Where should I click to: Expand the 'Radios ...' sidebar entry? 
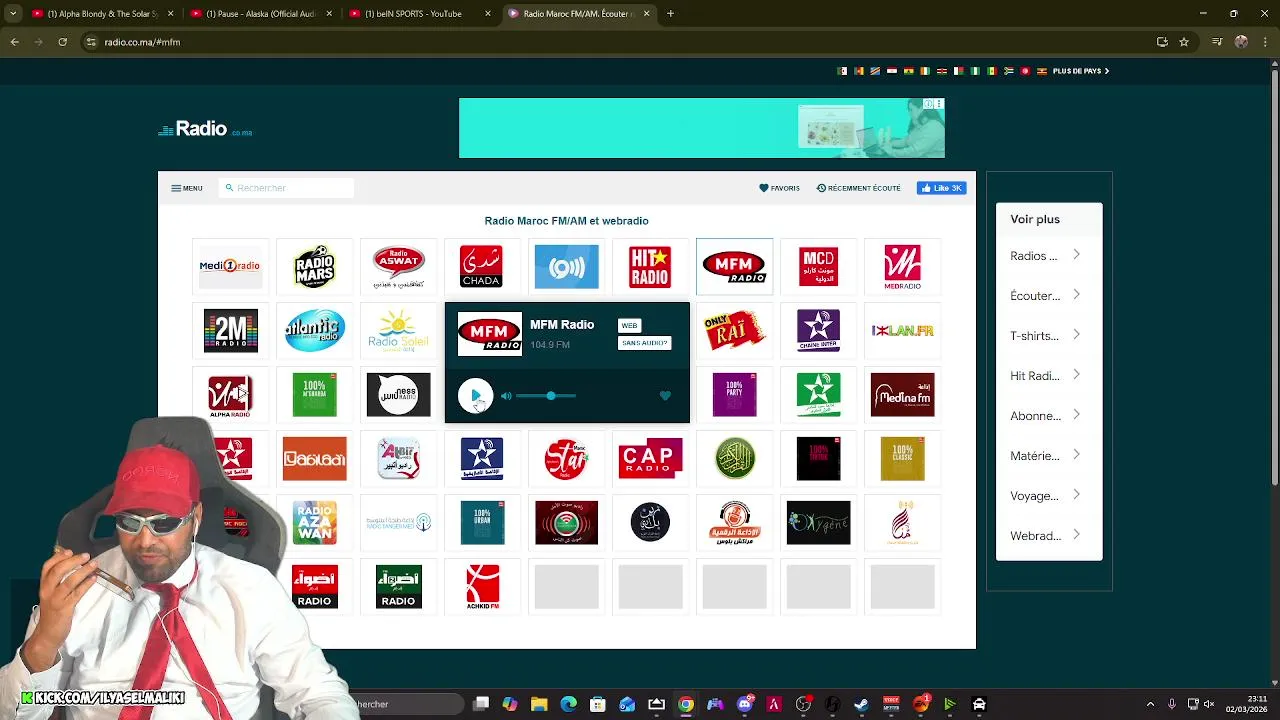pos(1045,256)
